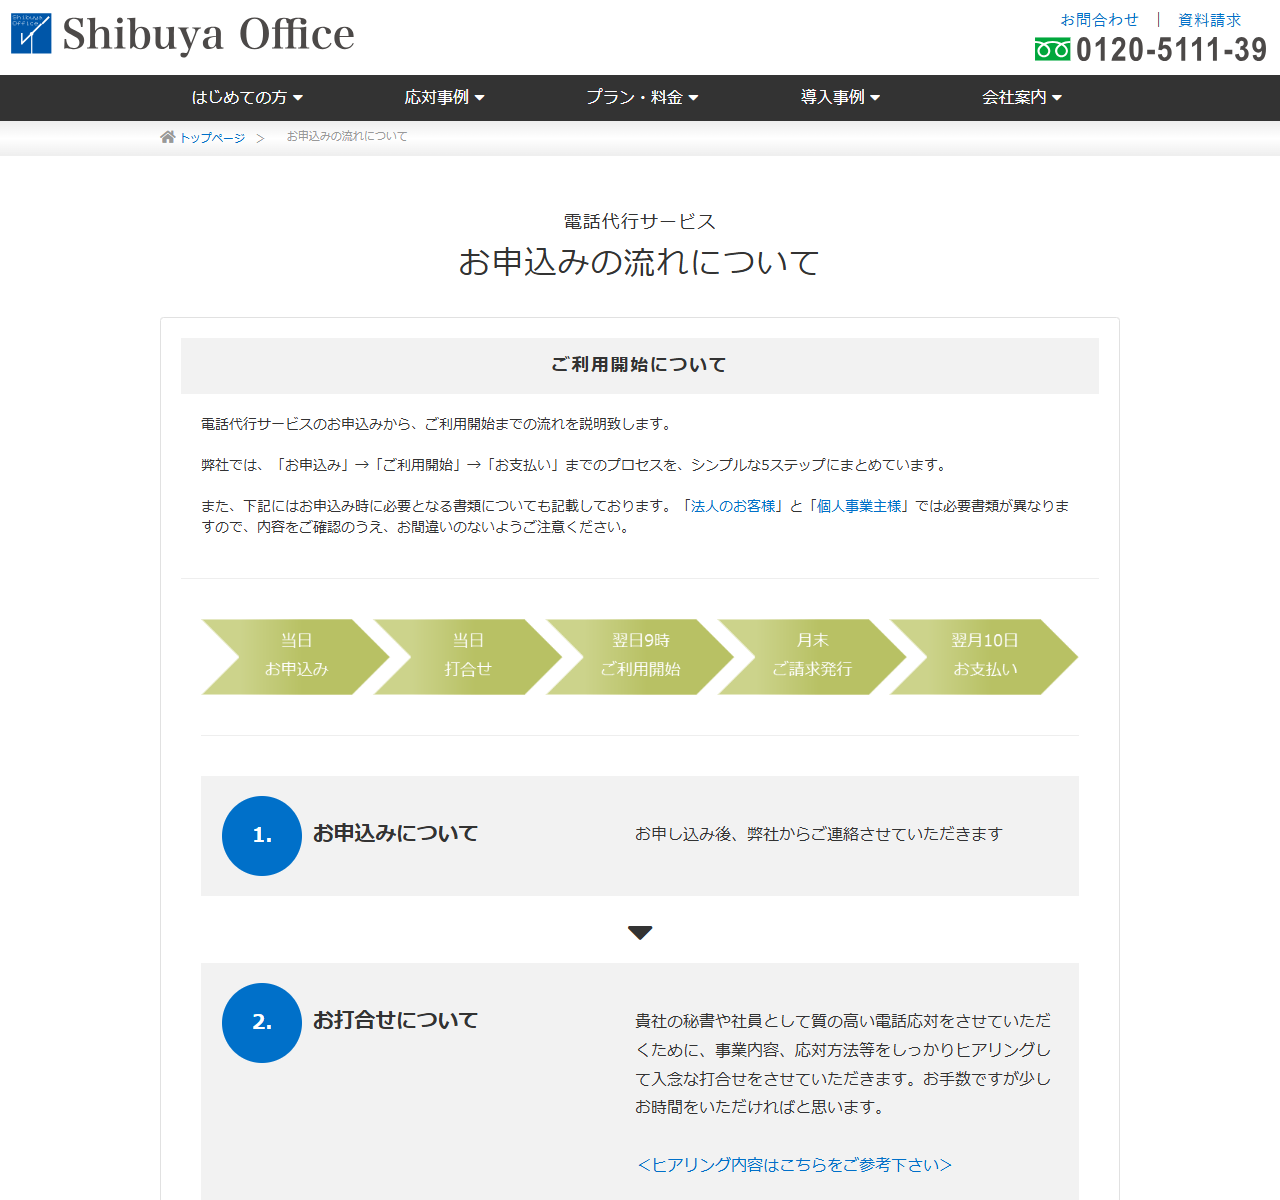Click the phone number 0120-5111-39
This screenshot has height=1200, width=1280.
(x=1171, y=49)
